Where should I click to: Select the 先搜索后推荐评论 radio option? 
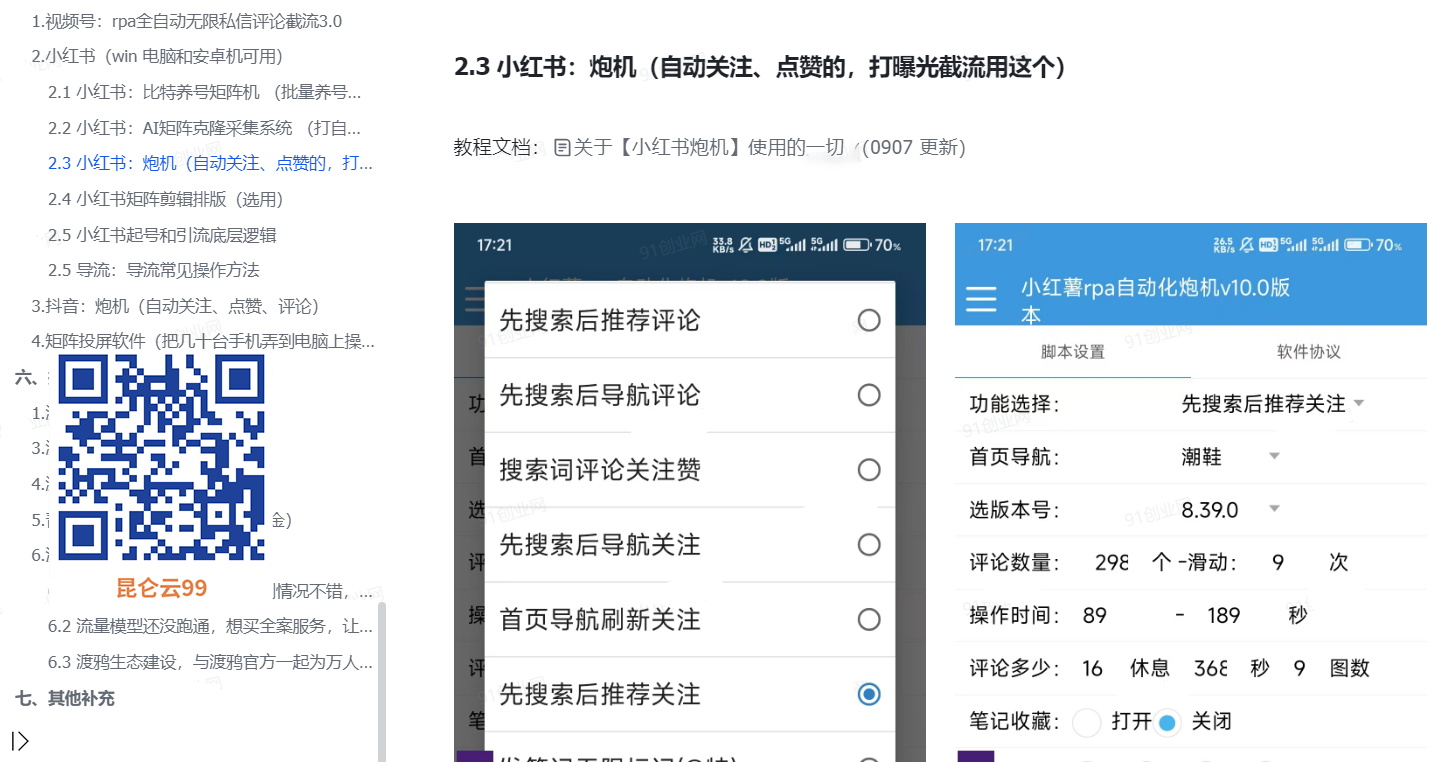click(869, 320)
